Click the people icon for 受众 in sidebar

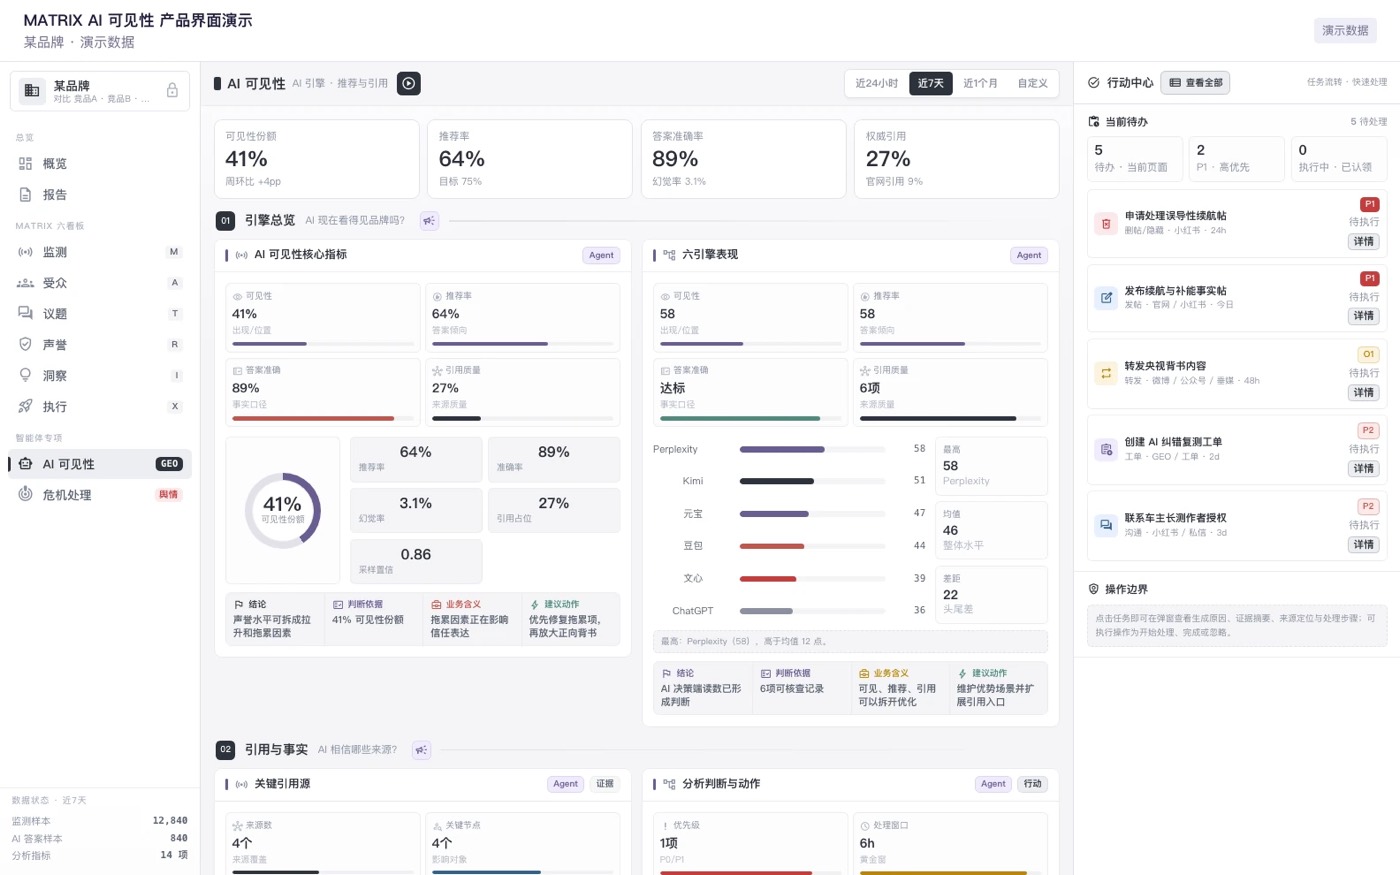point(26,283)
